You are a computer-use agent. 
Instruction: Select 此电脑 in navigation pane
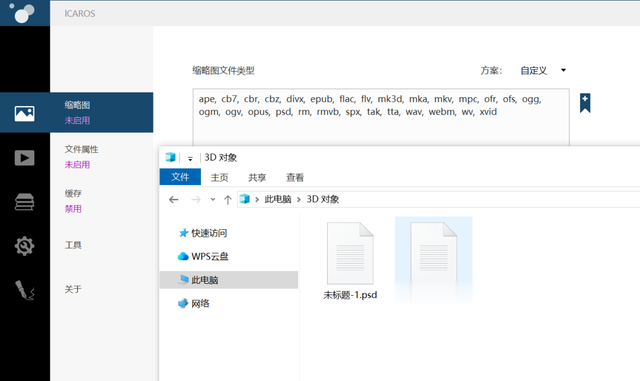(229, 280)
